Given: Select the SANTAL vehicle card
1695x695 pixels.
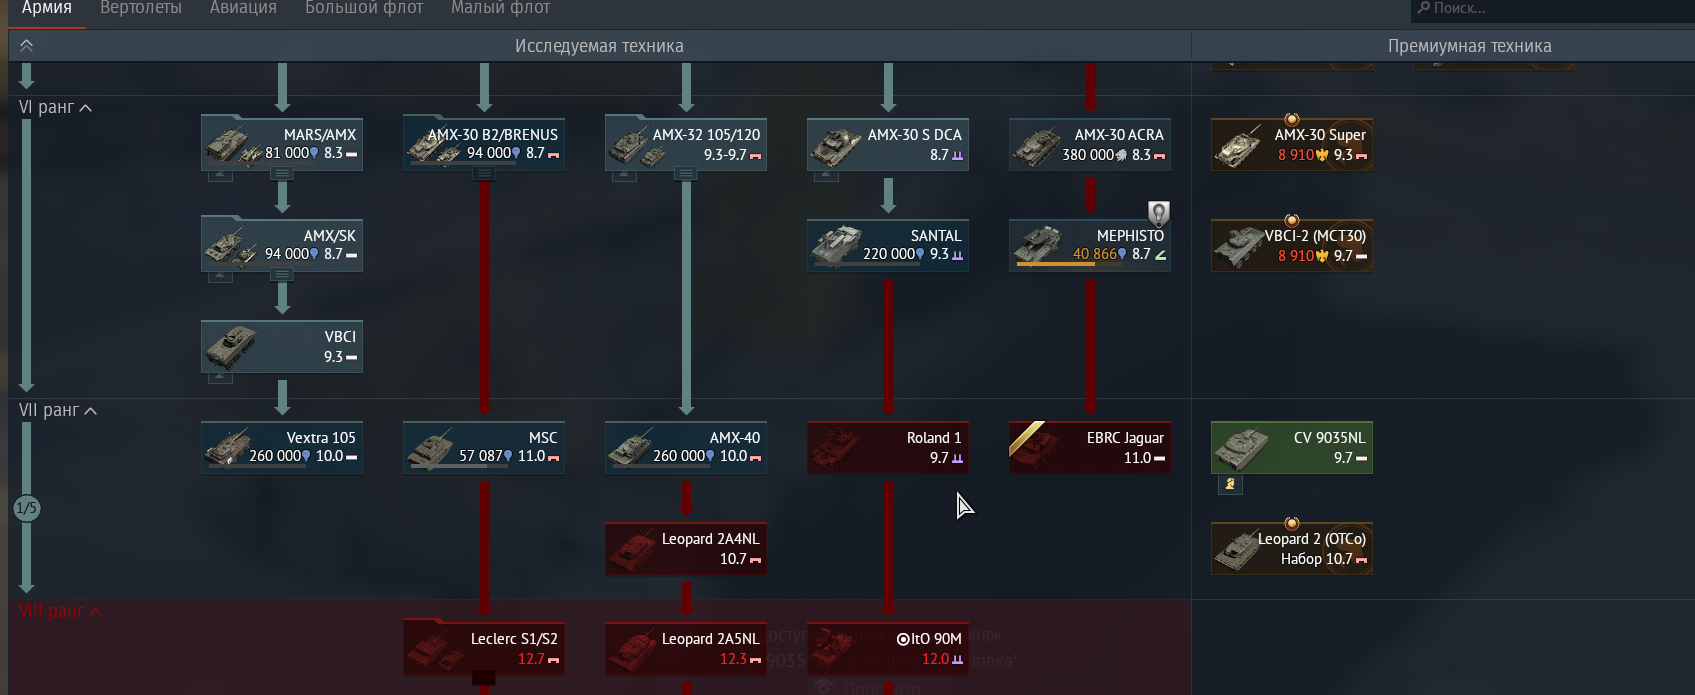Looking at the screenshot, I should 888,246.
